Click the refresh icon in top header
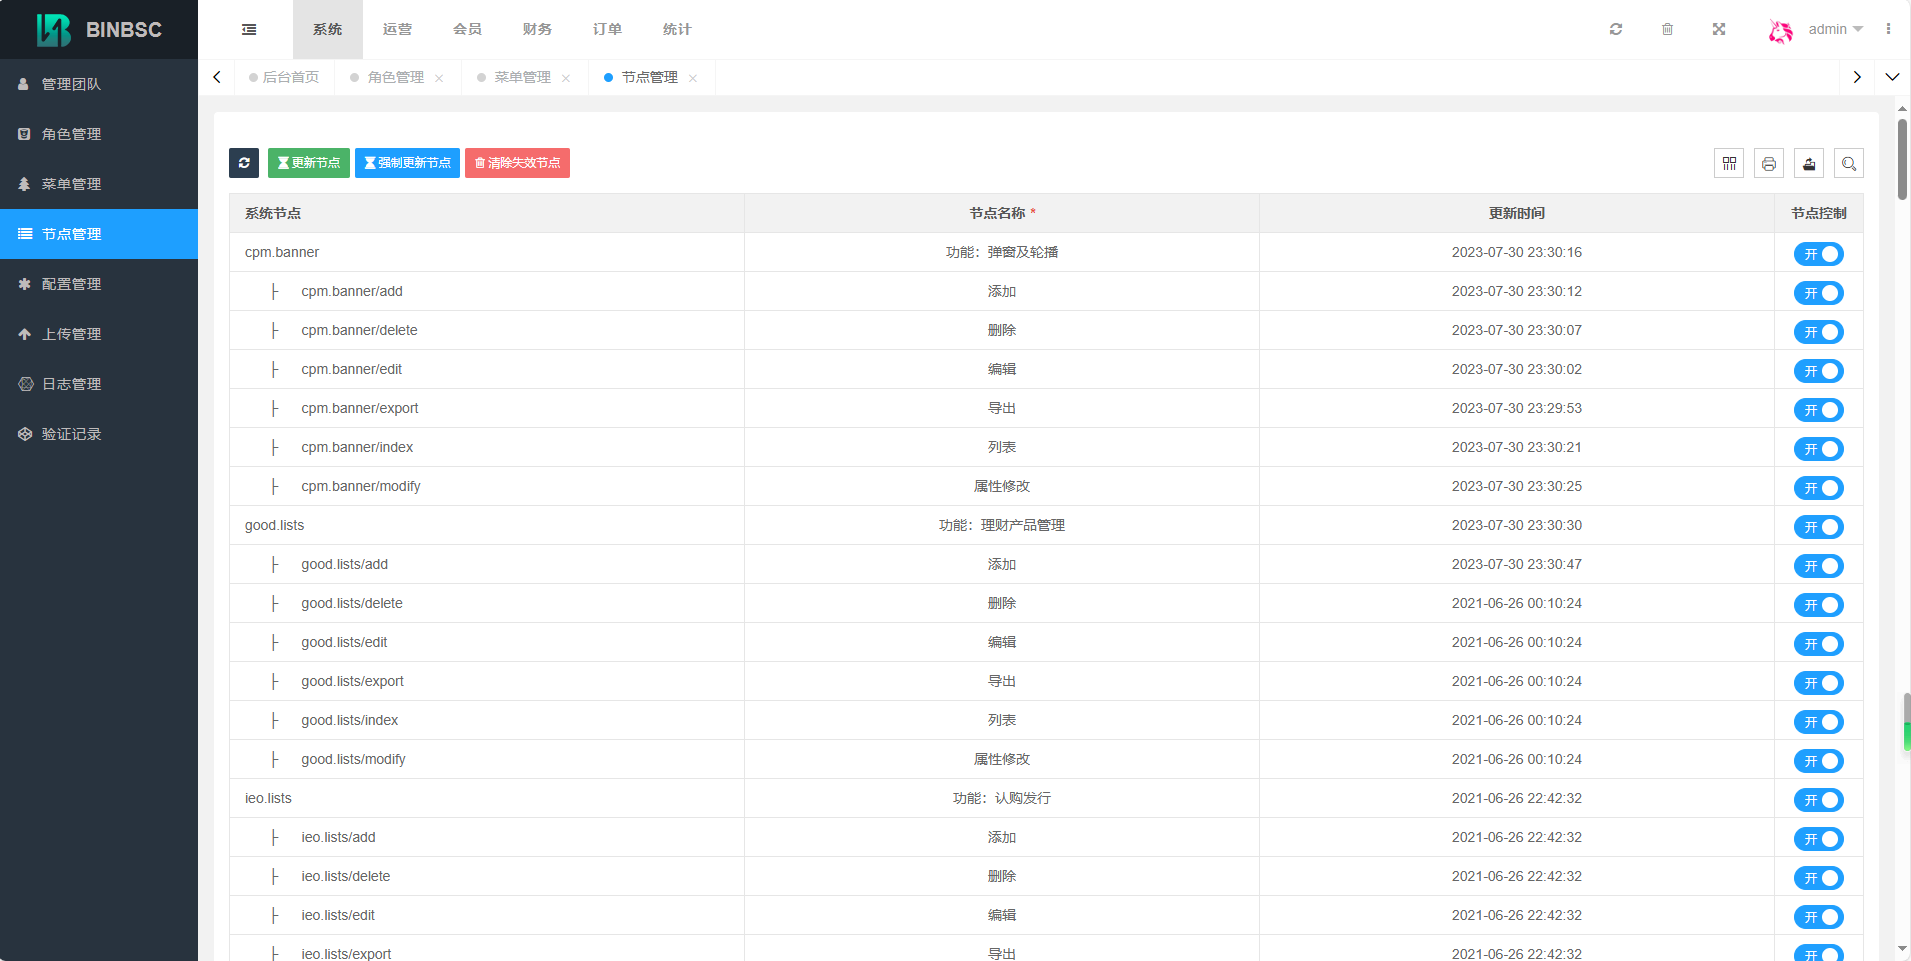 point(1616,29)
